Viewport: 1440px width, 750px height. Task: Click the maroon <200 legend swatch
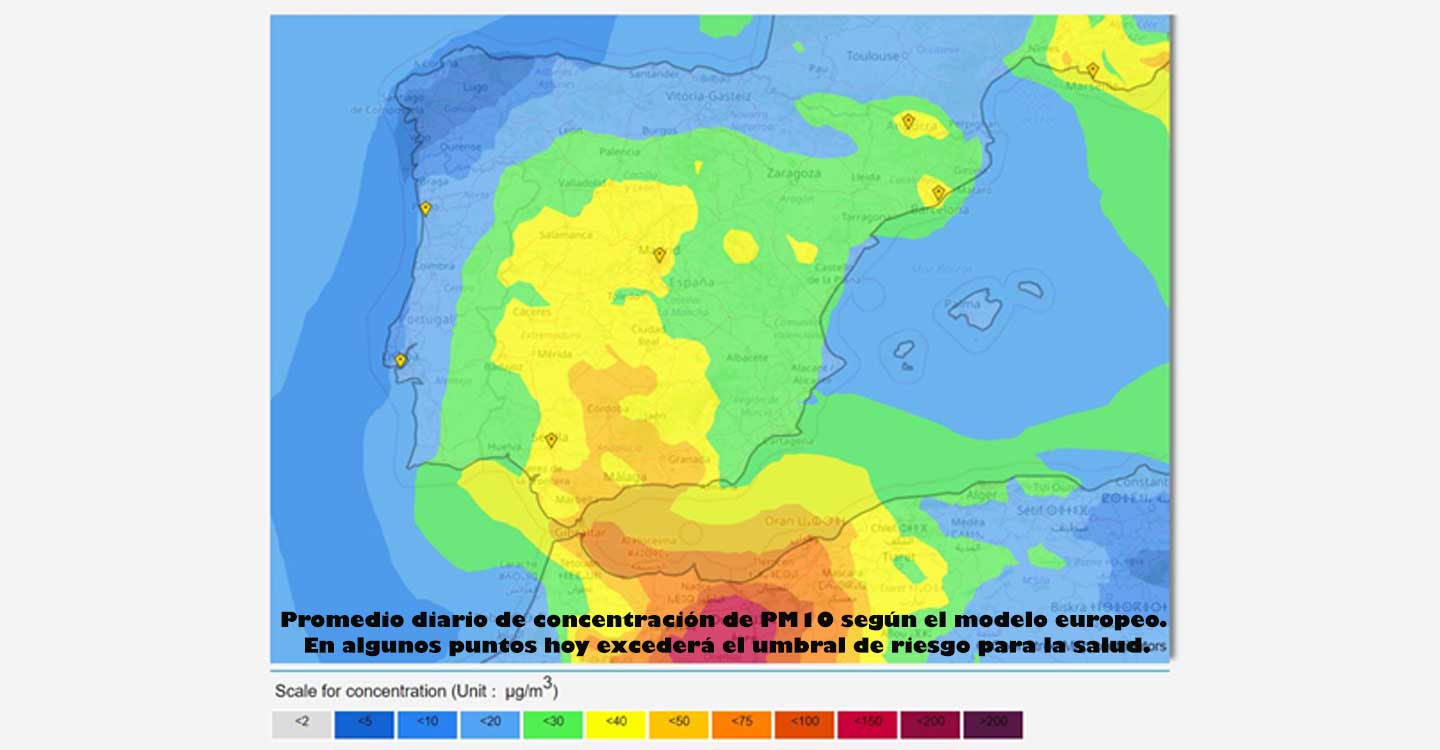pyautogui.click(x=931, y=725)
